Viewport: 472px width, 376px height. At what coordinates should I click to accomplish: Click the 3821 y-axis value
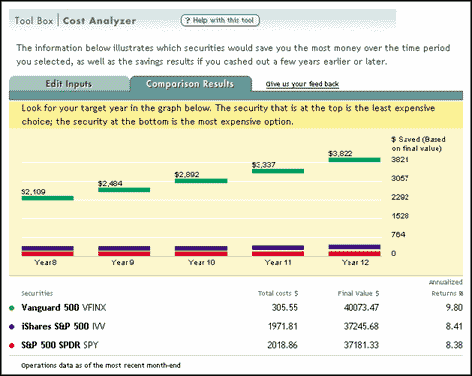(x=400, y=160)
